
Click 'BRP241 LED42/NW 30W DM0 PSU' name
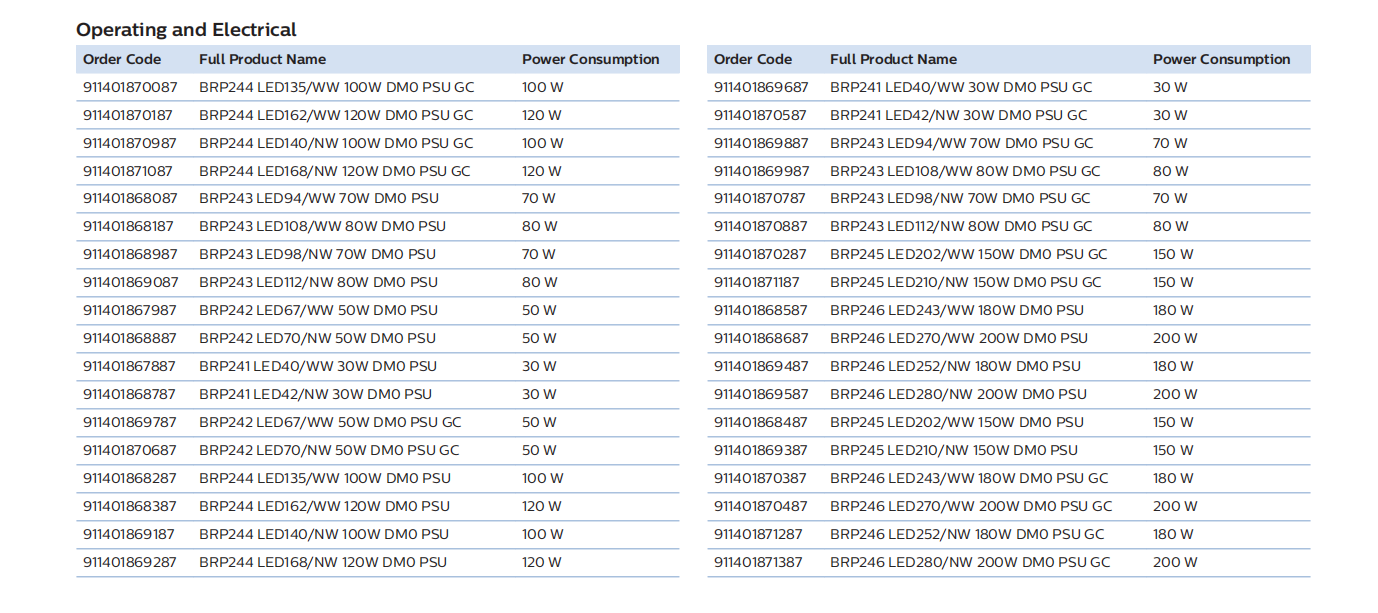[x=316, y=394]
